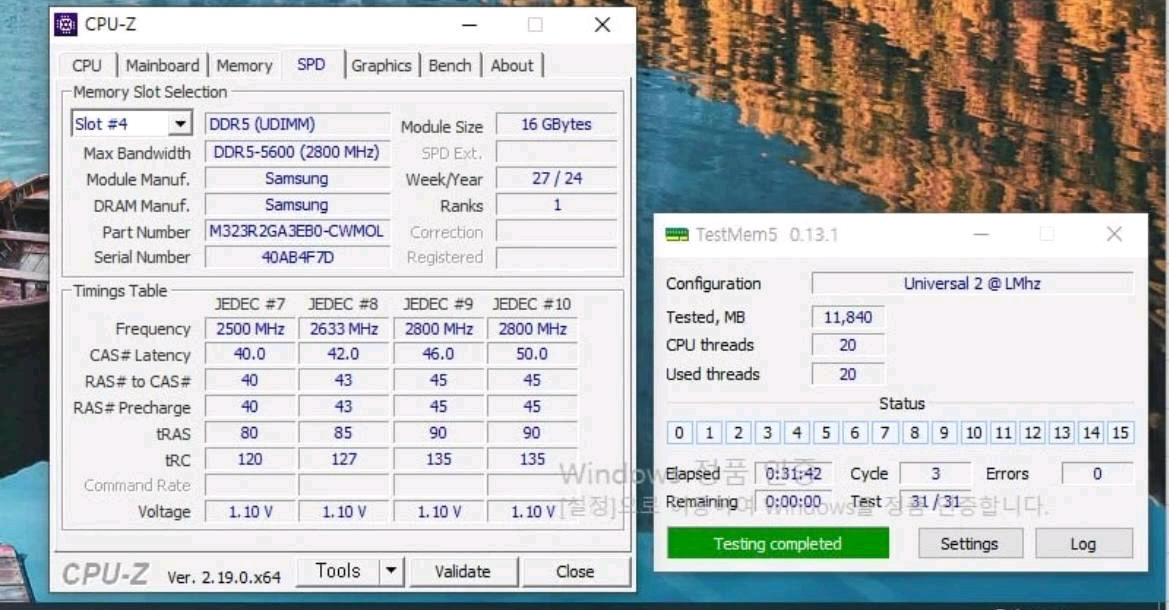Screen dimensions: 1169x610
Task: Click the Tools button in CPU-Z
Action: click(x=338, y=572)
